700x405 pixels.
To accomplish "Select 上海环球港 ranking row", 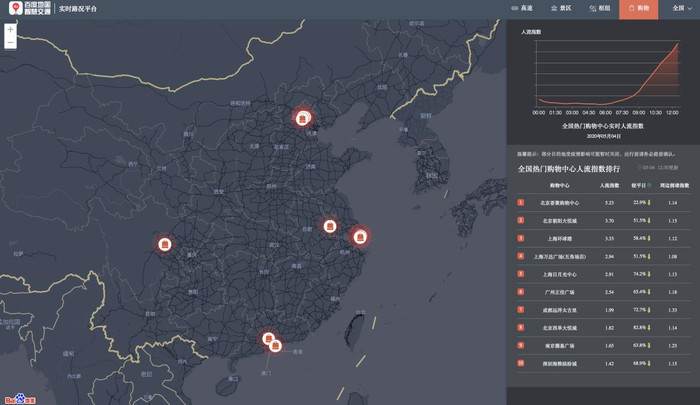I will (x=560, y=239).
